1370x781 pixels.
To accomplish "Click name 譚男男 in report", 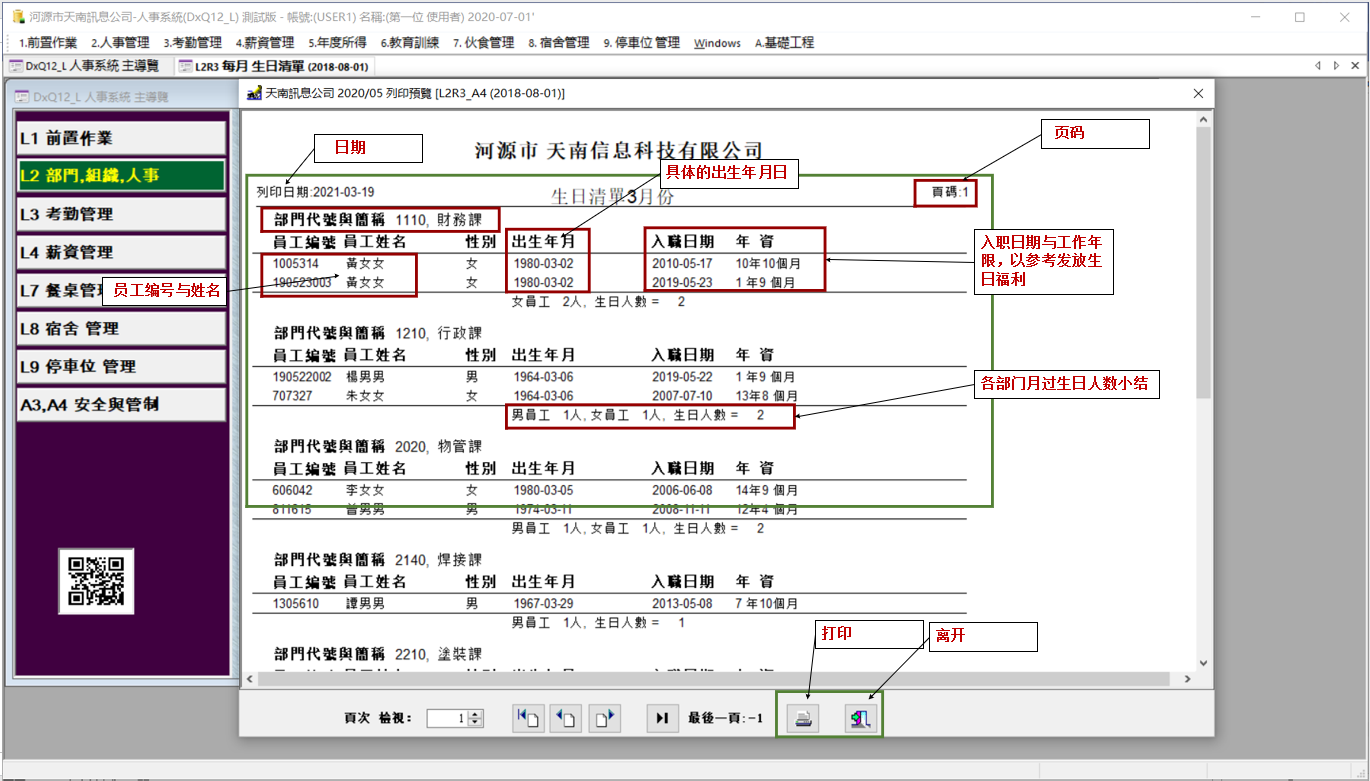I will click(365, 604).
